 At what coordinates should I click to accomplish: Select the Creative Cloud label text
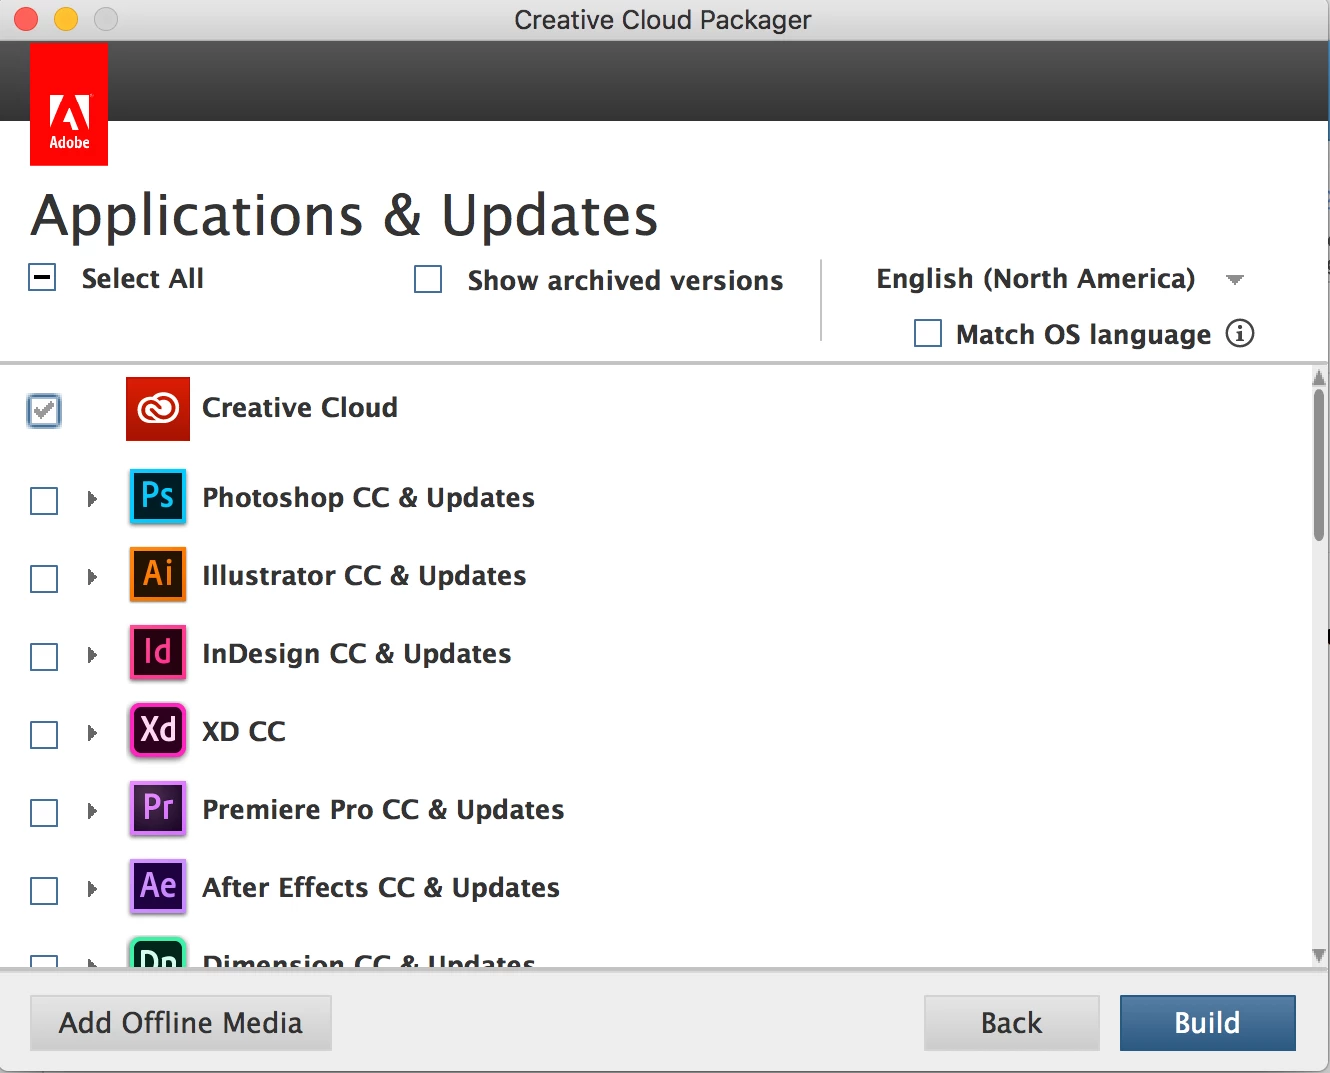click(300, 408)
